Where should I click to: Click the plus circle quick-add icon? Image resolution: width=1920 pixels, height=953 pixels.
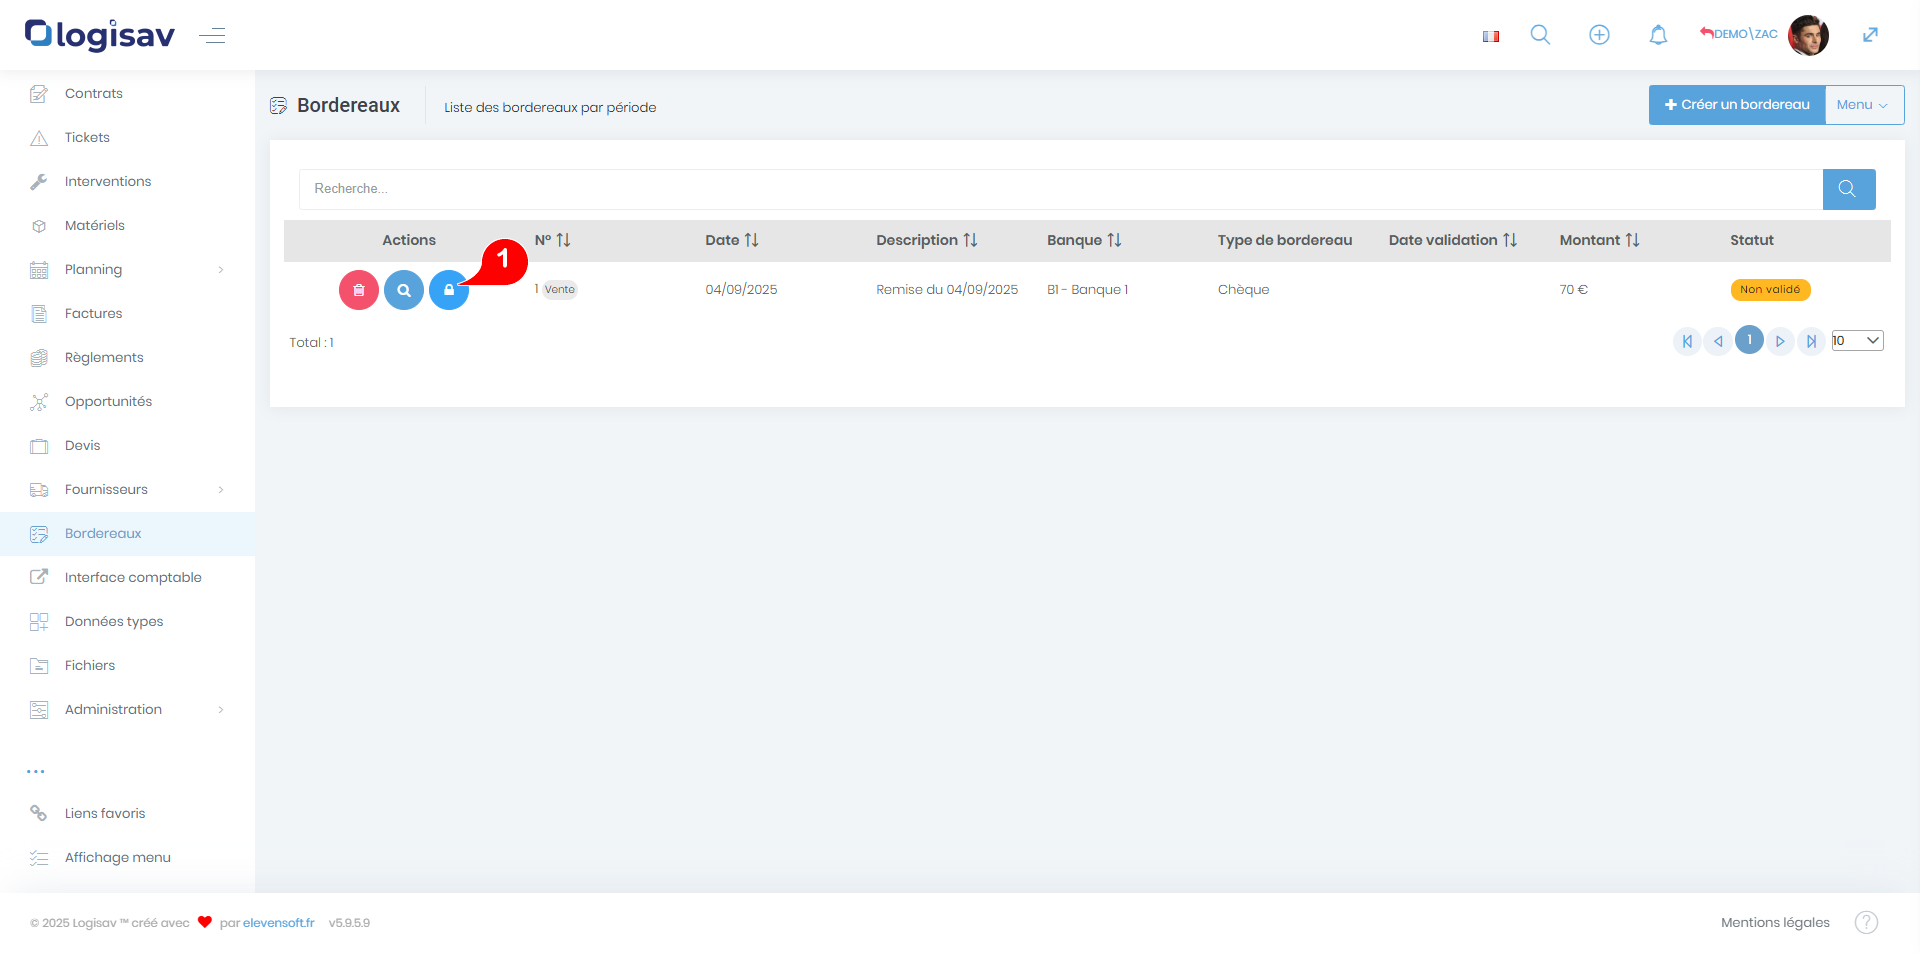1599,35
